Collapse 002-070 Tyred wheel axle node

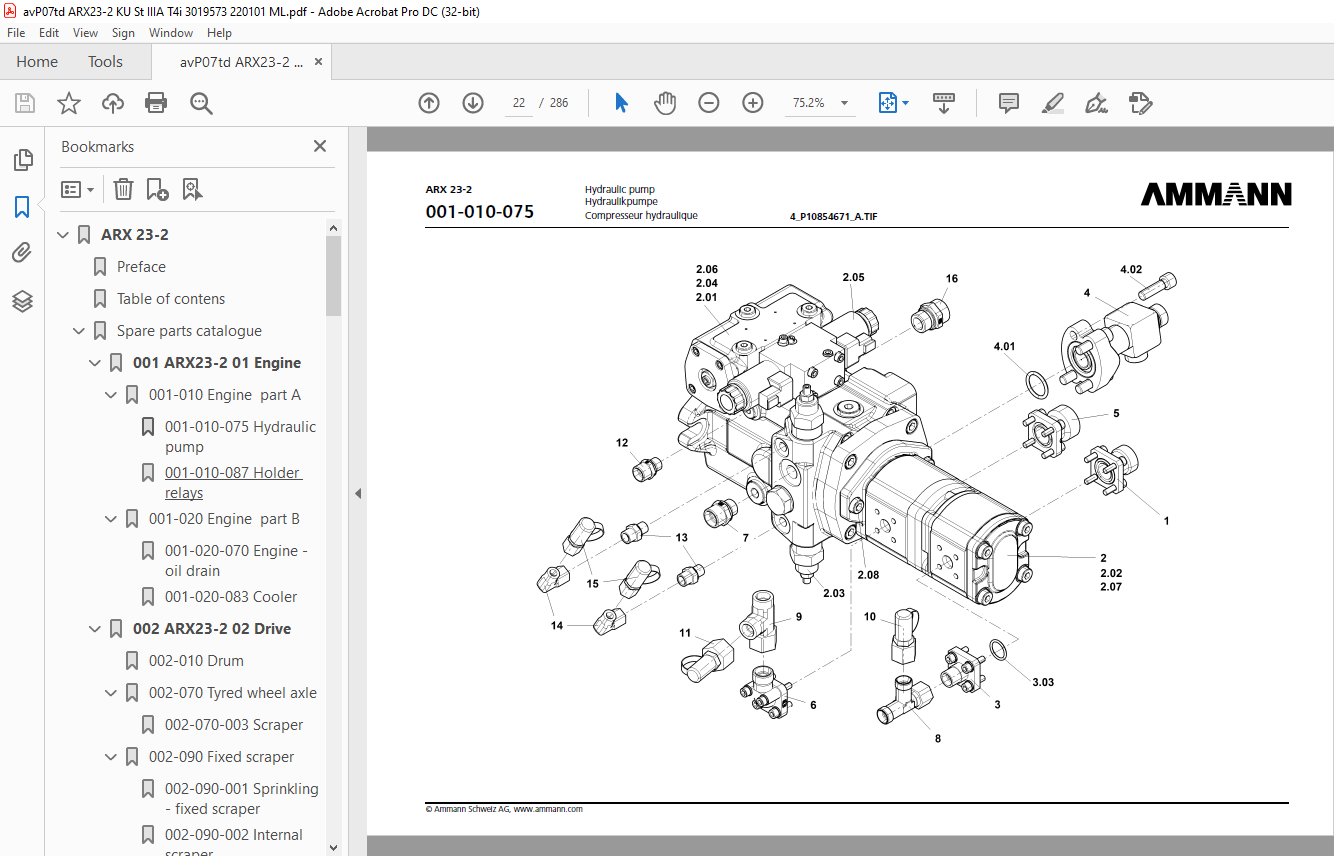(x=111, y=693)
